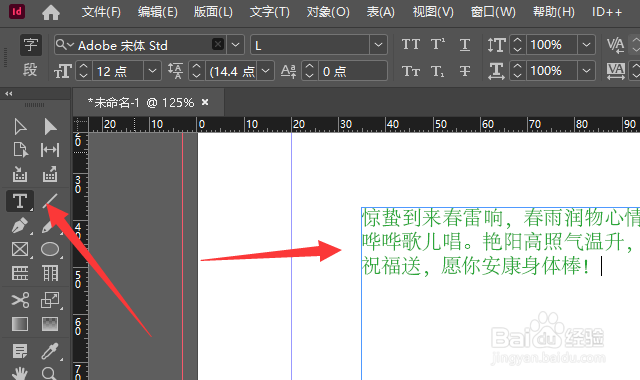Open the ID++ menu
The height and width of the screenshot is (380, 640).
[607, 12]
